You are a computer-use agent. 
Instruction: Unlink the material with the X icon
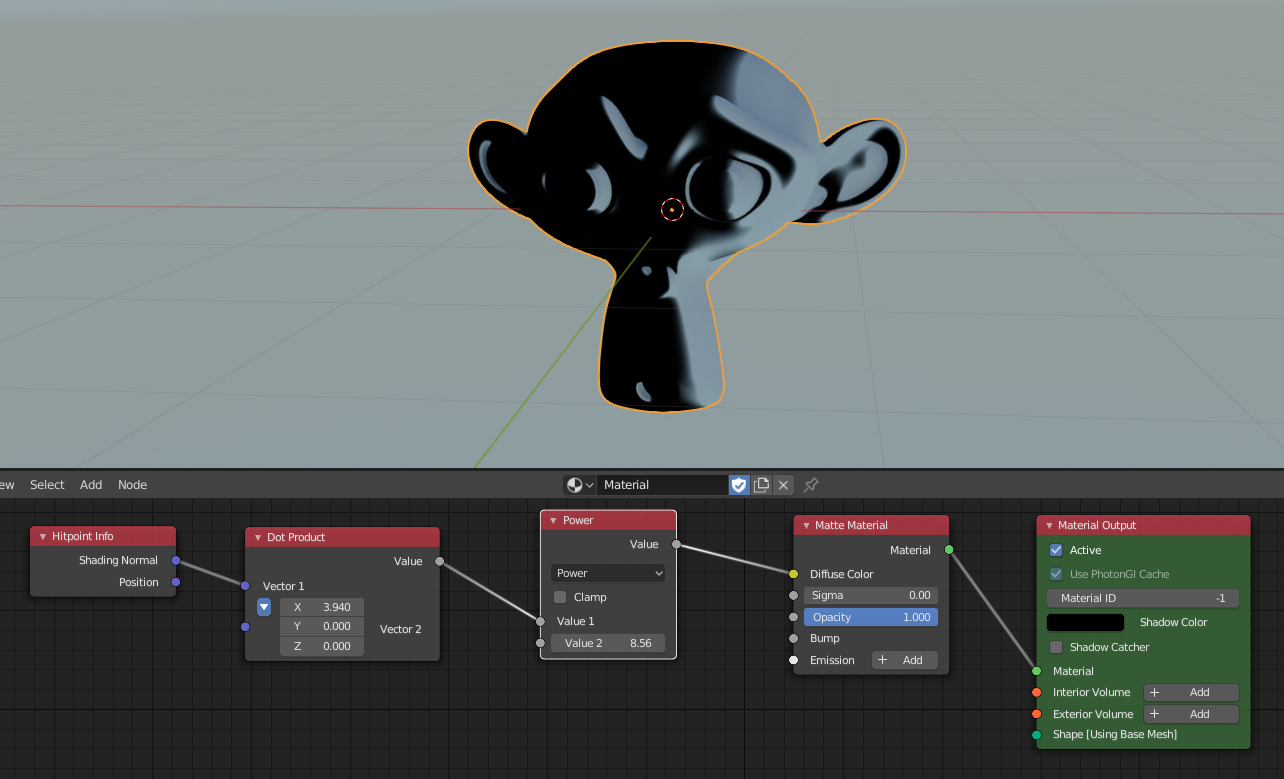[x=784, y=485]
